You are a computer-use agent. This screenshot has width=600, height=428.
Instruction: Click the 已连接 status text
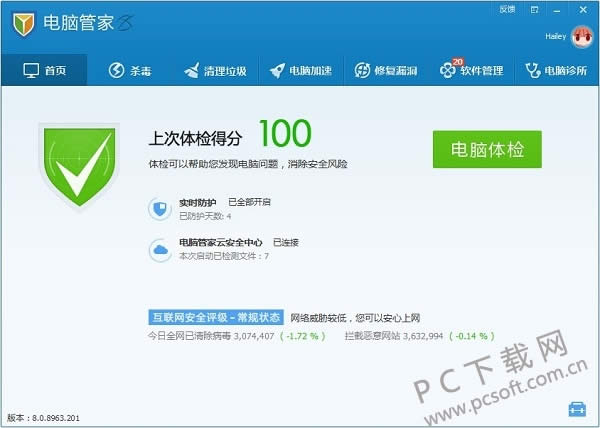coord(285,242)
